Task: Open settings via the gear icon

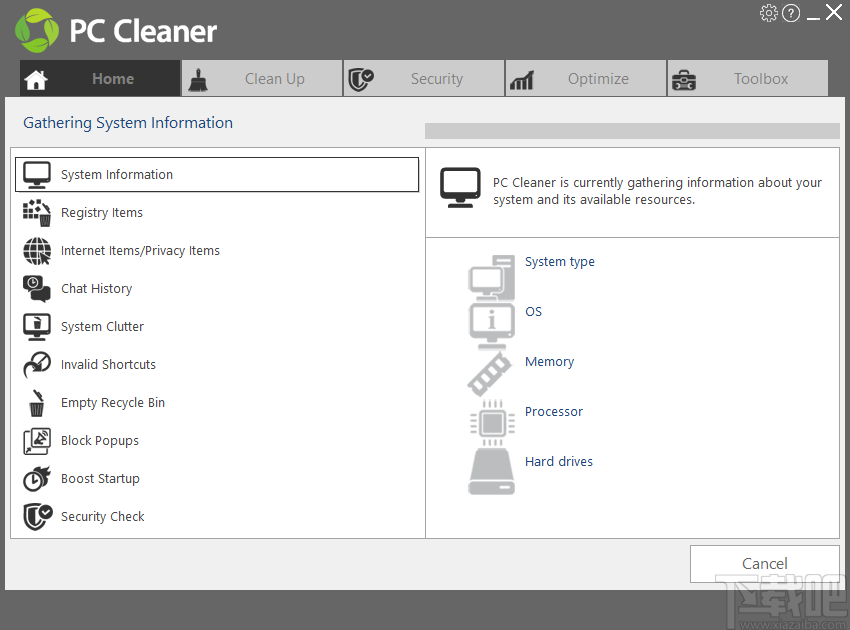Action: point(768,13)
